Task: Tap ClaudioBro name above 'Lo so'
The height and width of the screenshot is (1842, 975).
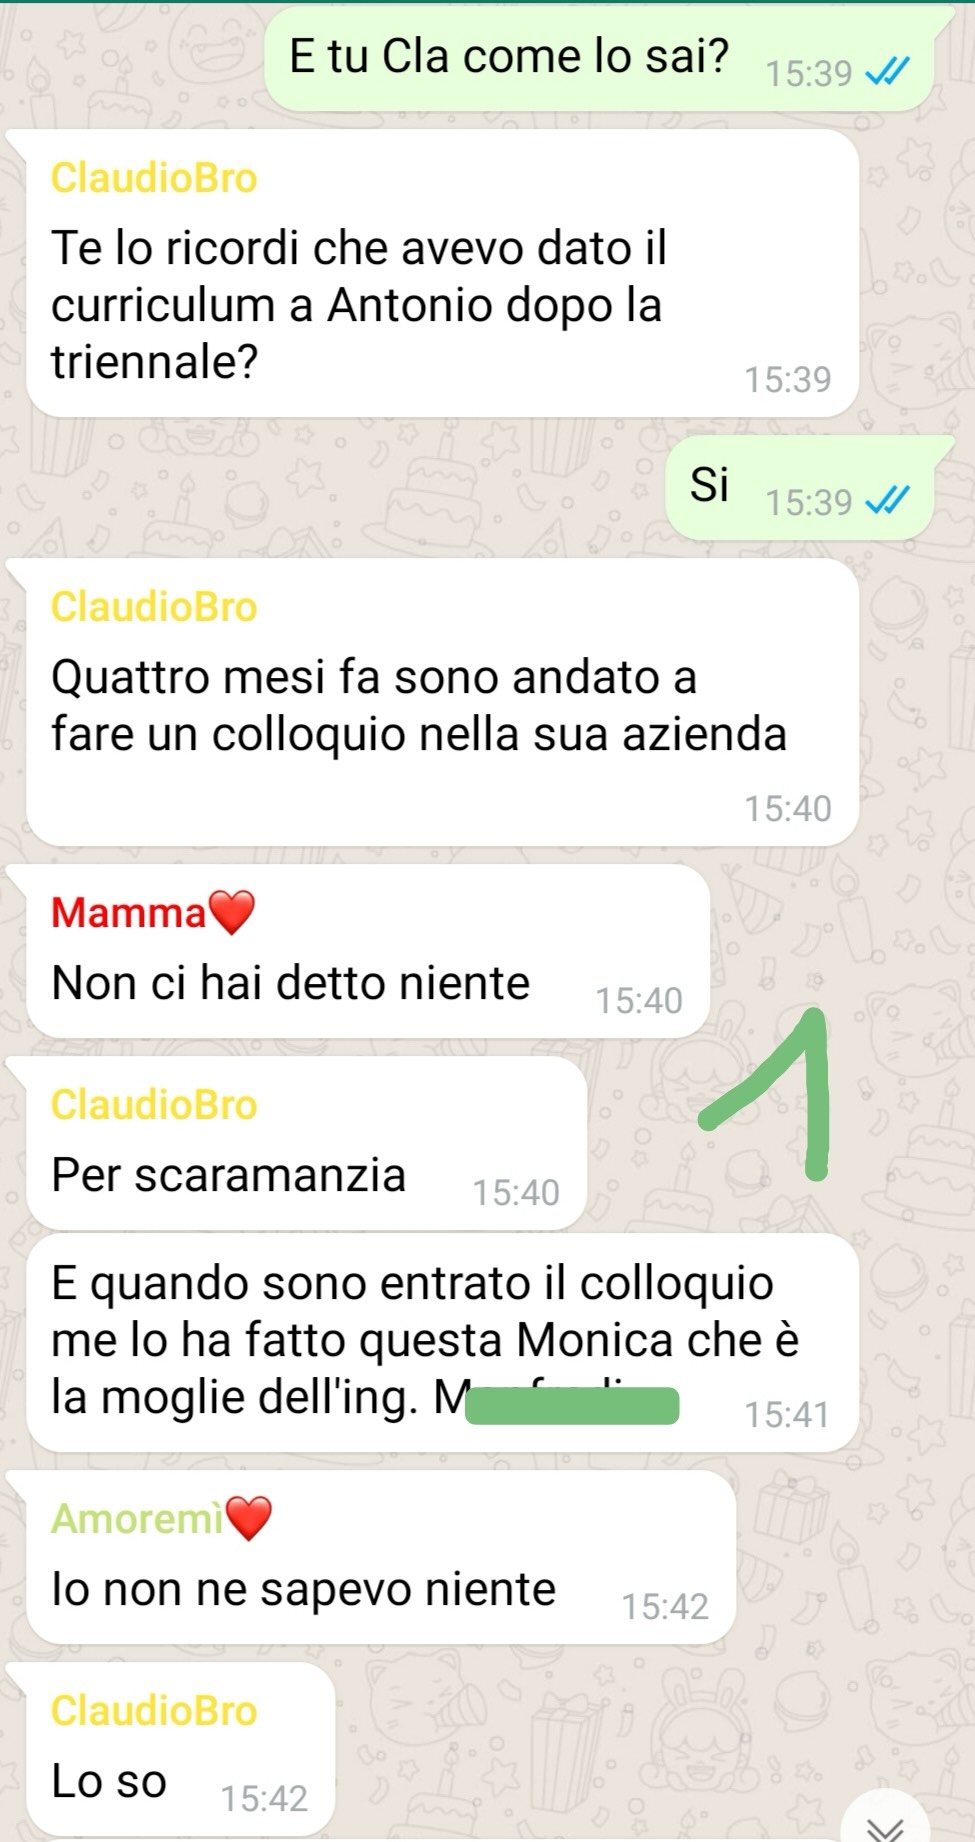Action: [x=154, y=1711]
